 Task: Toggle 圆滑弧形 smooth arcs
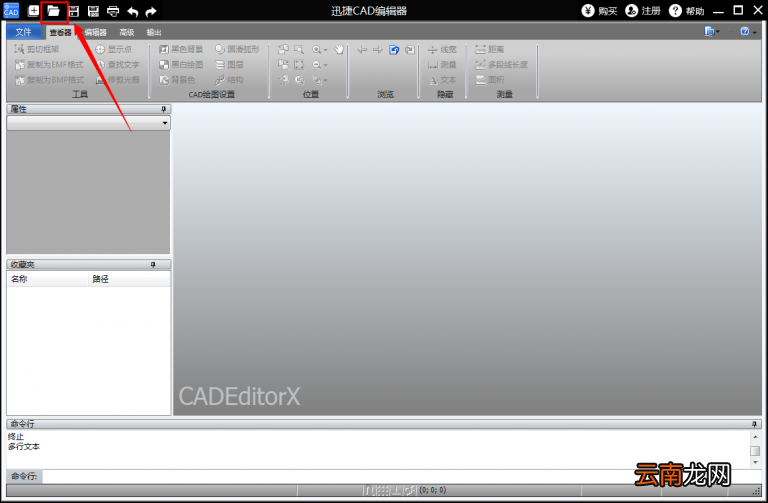[x=237, y=49]
